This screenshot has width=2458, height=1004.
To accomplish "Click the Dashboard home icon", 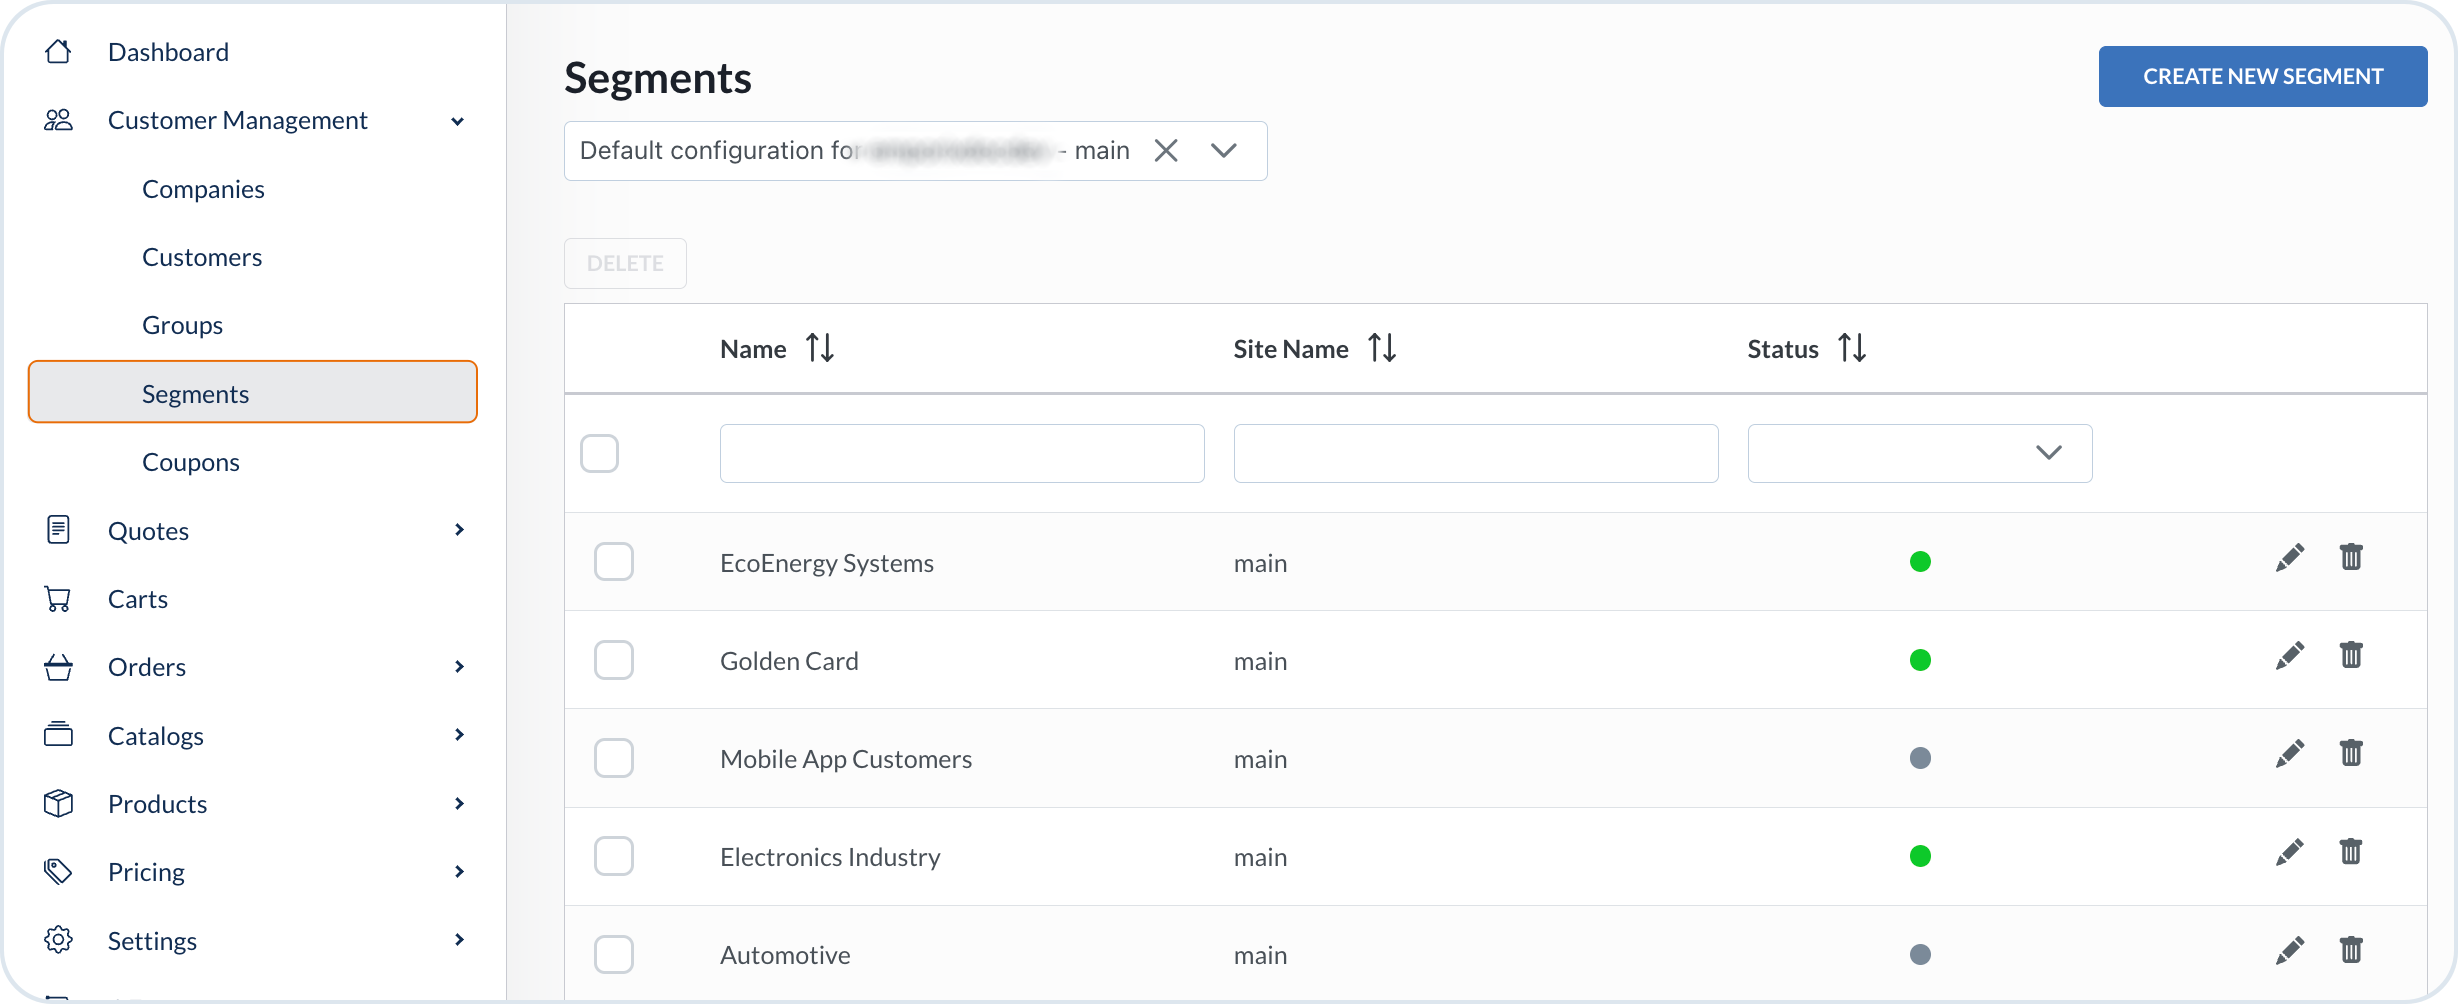I will pos(58,52).
